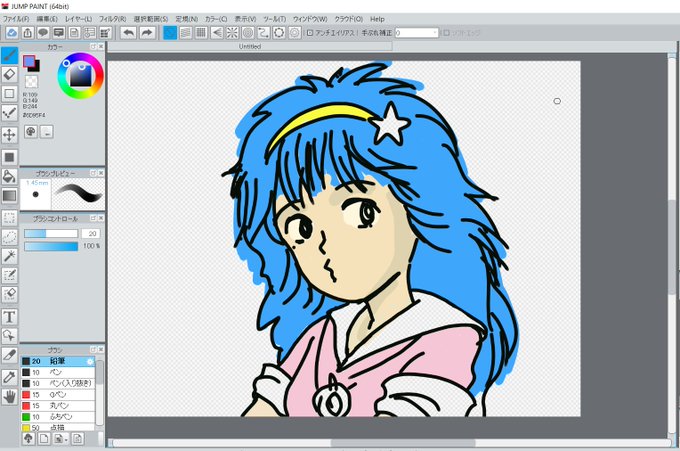Click the cloud save icon in top toolbar
The width and height of the screenshot is (680, 451).
click(12, 33)
